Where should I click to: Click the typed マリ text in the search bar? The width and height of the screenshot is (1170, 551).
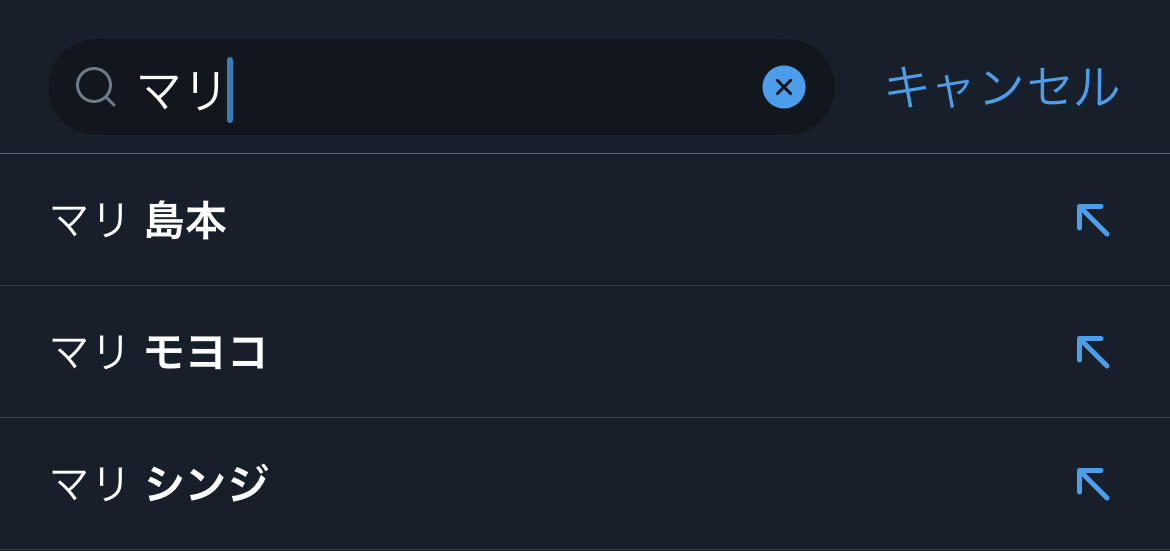point(181,90)
